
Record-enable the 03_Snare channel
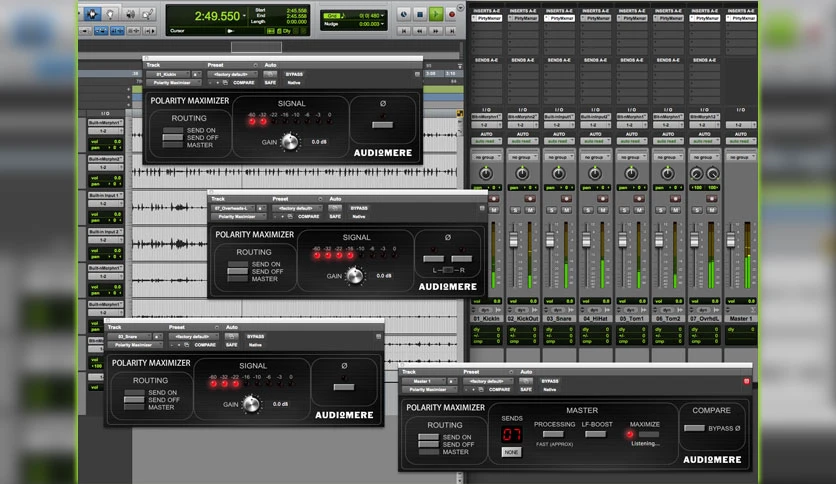[566, 199]
